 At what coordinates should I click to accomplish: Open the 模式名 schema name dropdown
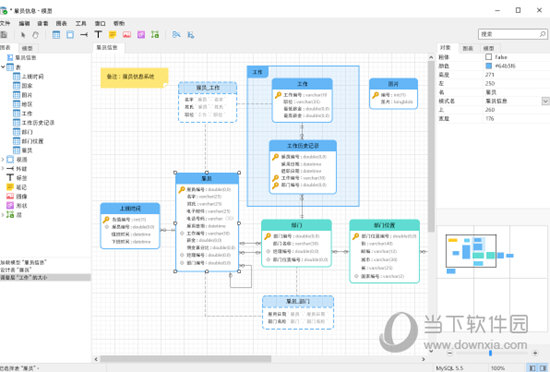click(545, 101)
